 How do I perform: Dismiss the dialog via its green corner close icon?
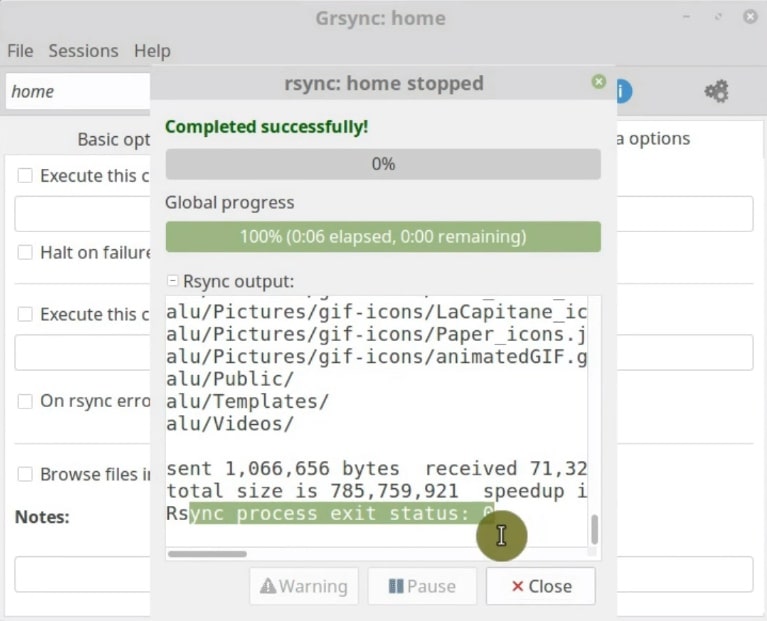click(599, 82)
